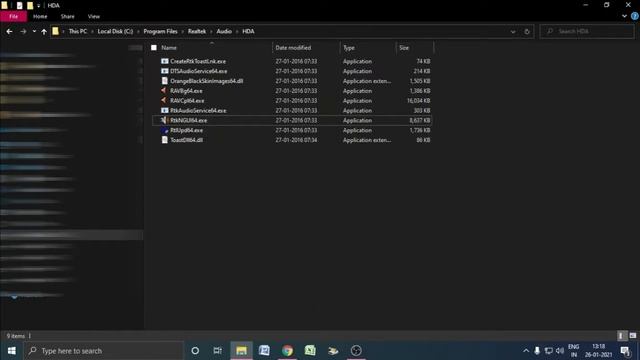Open the View ribbon tab

(93, 16)
